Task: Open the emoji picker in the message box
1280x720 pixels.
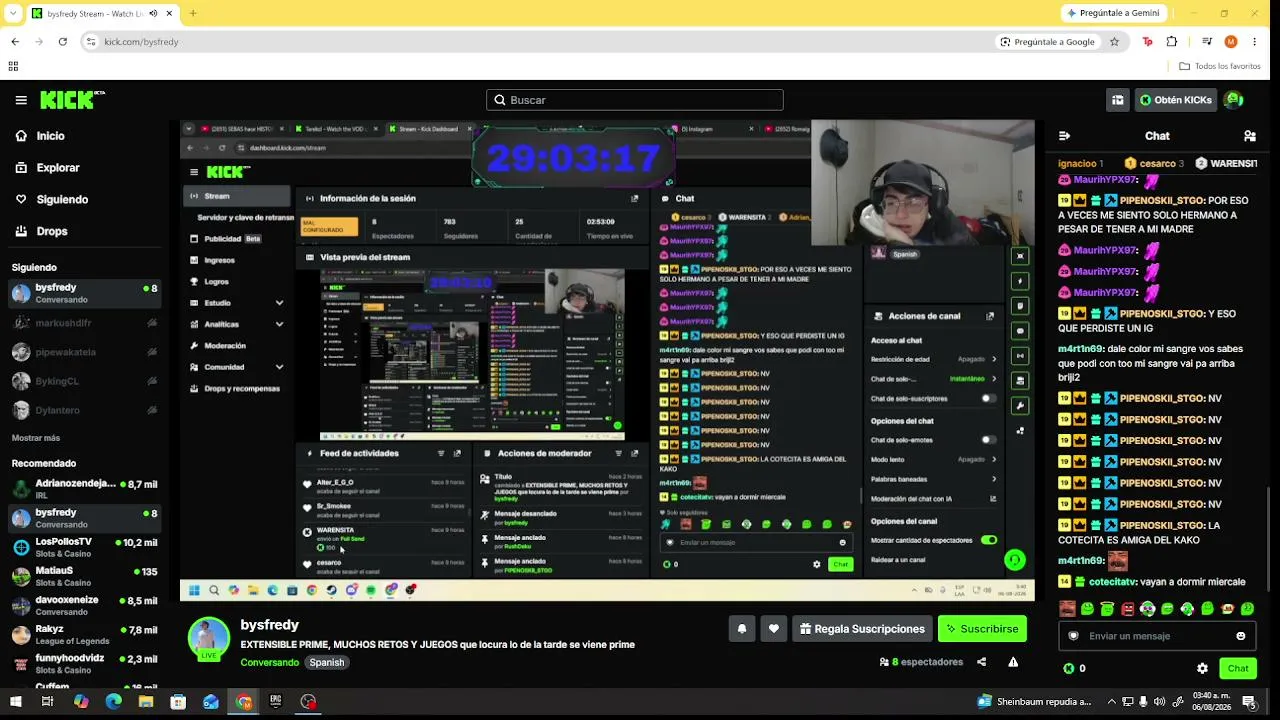Action: [x=1241, y=636]
